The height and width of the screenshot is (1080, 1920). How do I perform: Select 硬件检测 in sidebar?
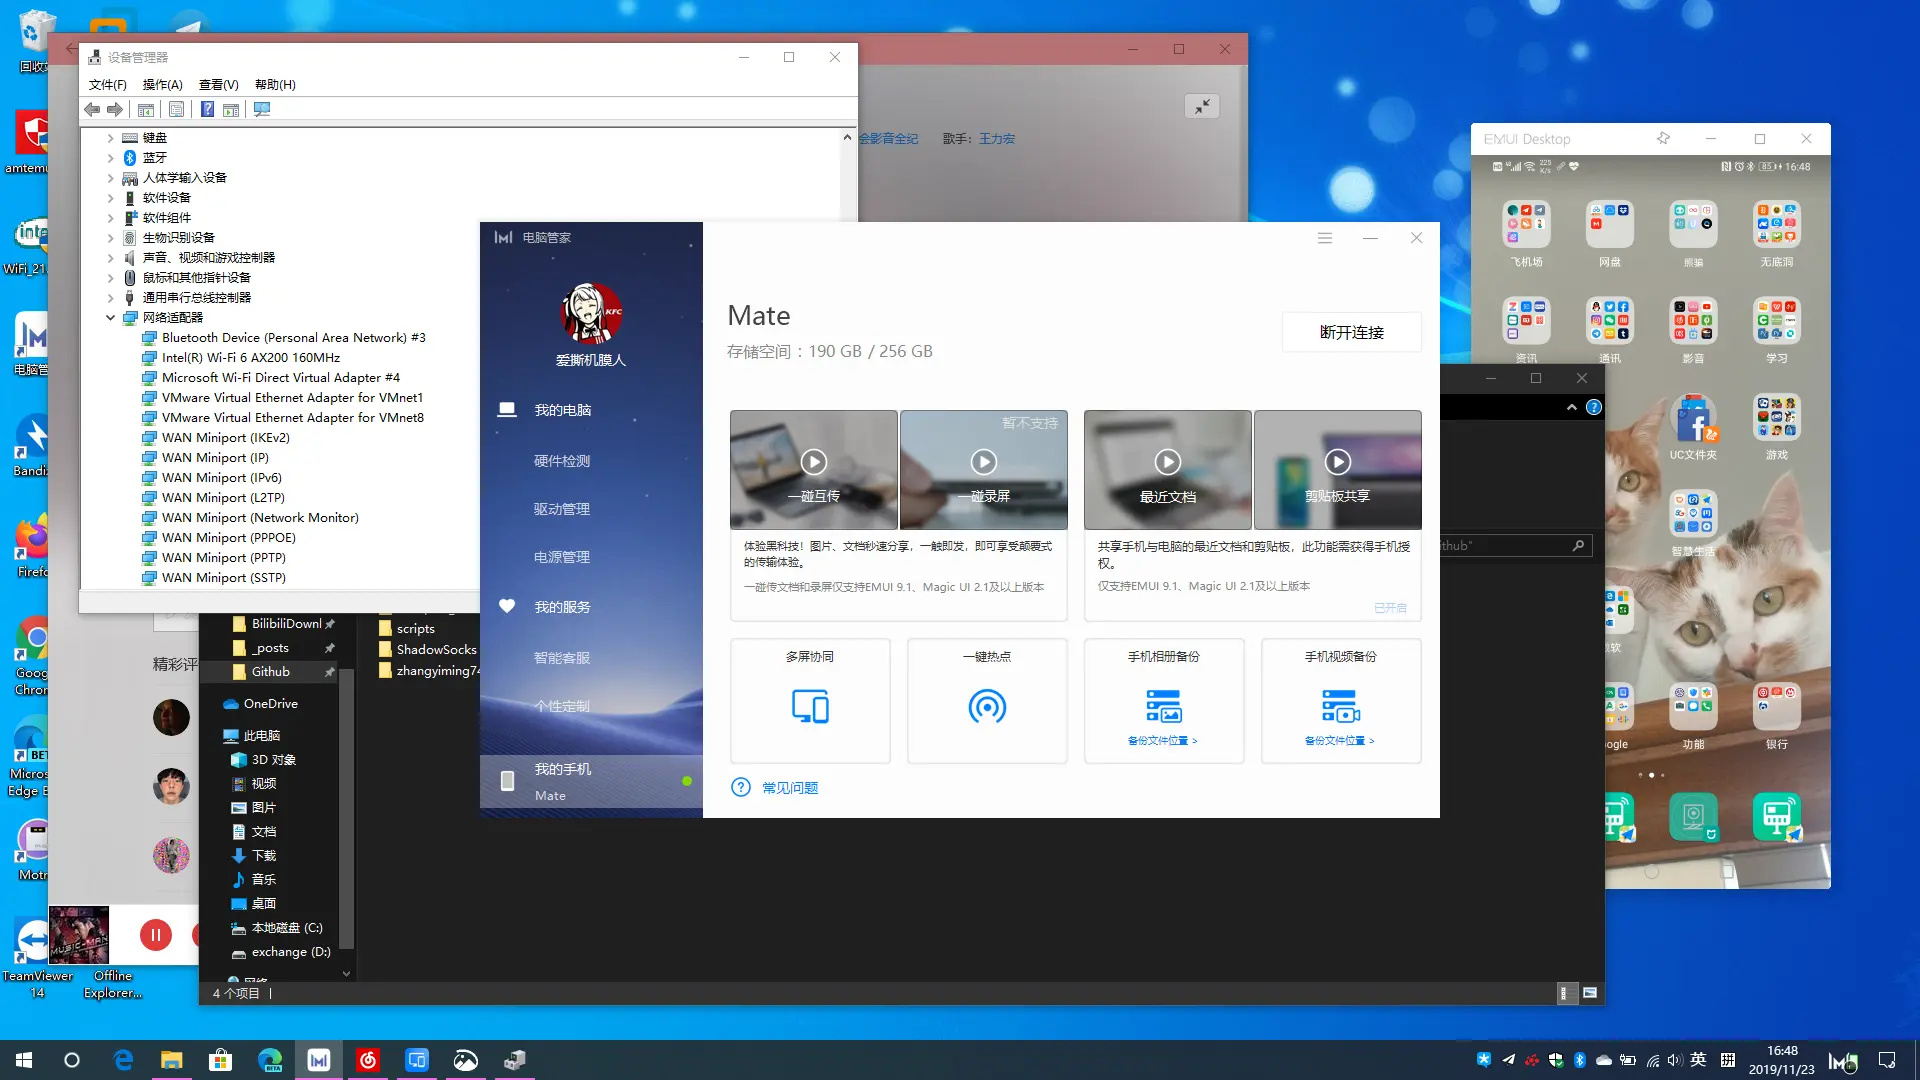(x=562, y=461)
